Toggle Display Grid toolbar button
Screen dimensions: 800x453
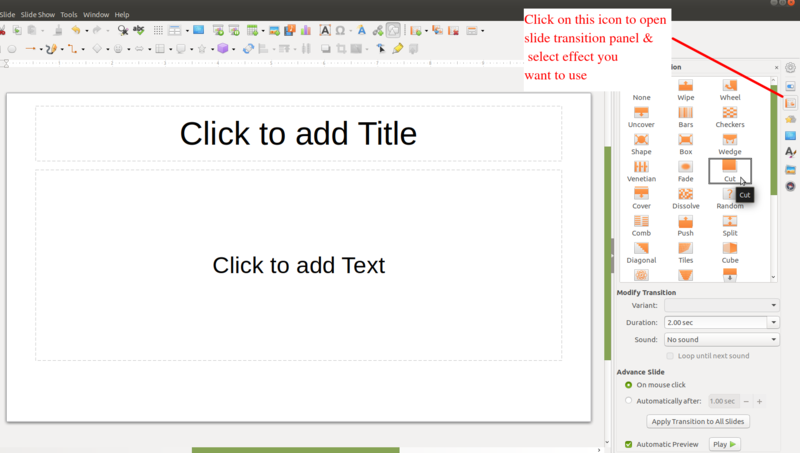(x=158, y=31)
